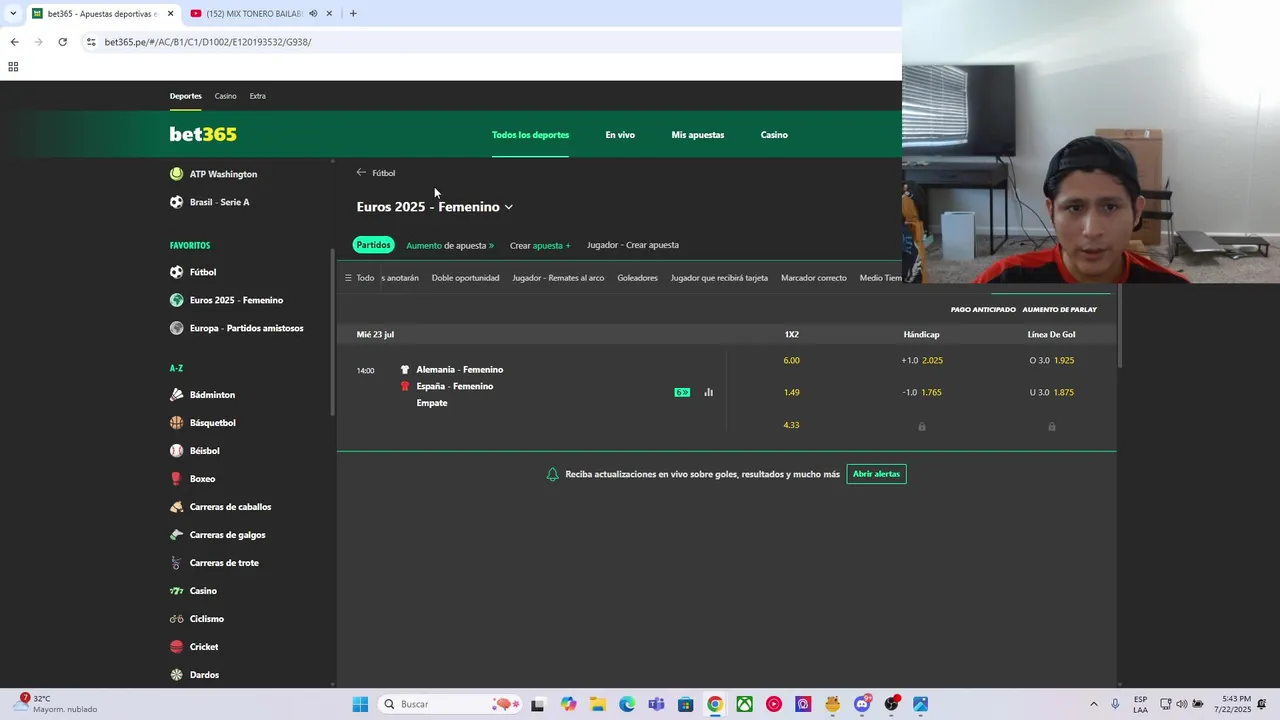Expand Euros 2025 - Femenino competition dropdown
The height and width of the screenshot is (720, 1280).
[509, 207]
